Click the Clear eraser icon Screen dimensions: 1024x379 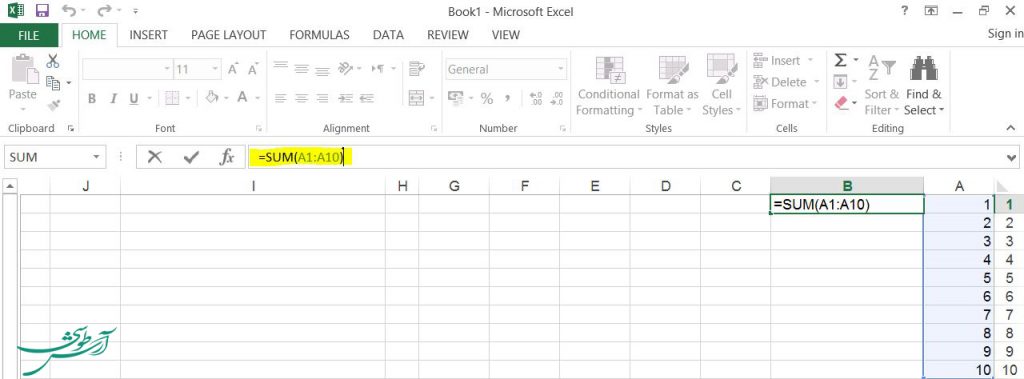840,103
